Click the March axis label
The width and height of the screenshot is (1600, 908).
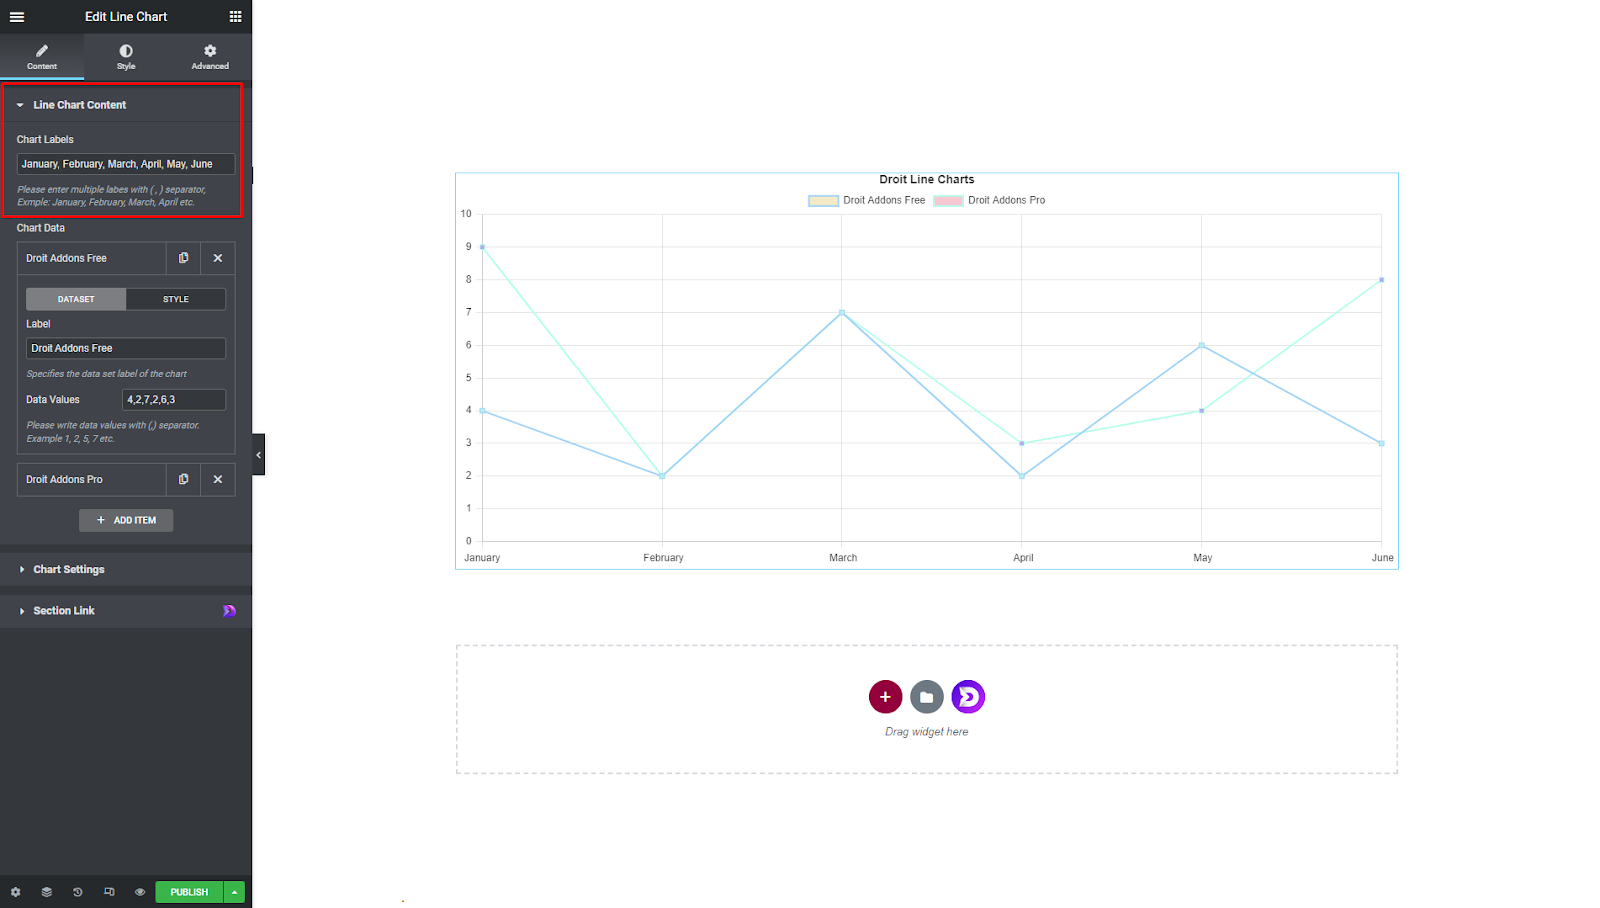tap(843, 558)
